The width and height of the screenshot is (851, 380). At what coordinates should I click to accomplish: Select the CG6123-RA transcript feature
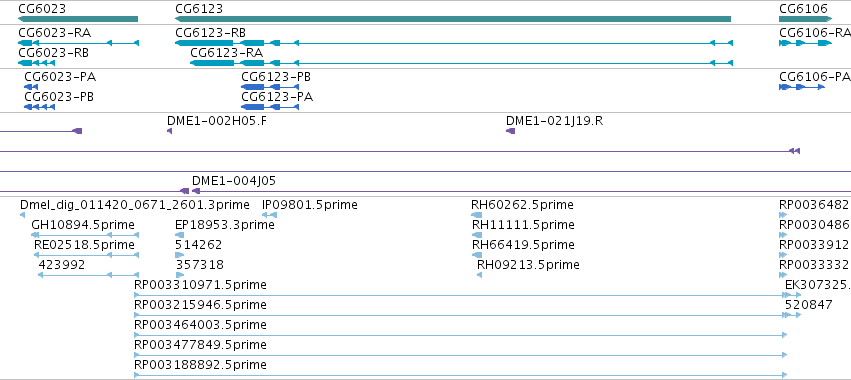click(461, 63)
